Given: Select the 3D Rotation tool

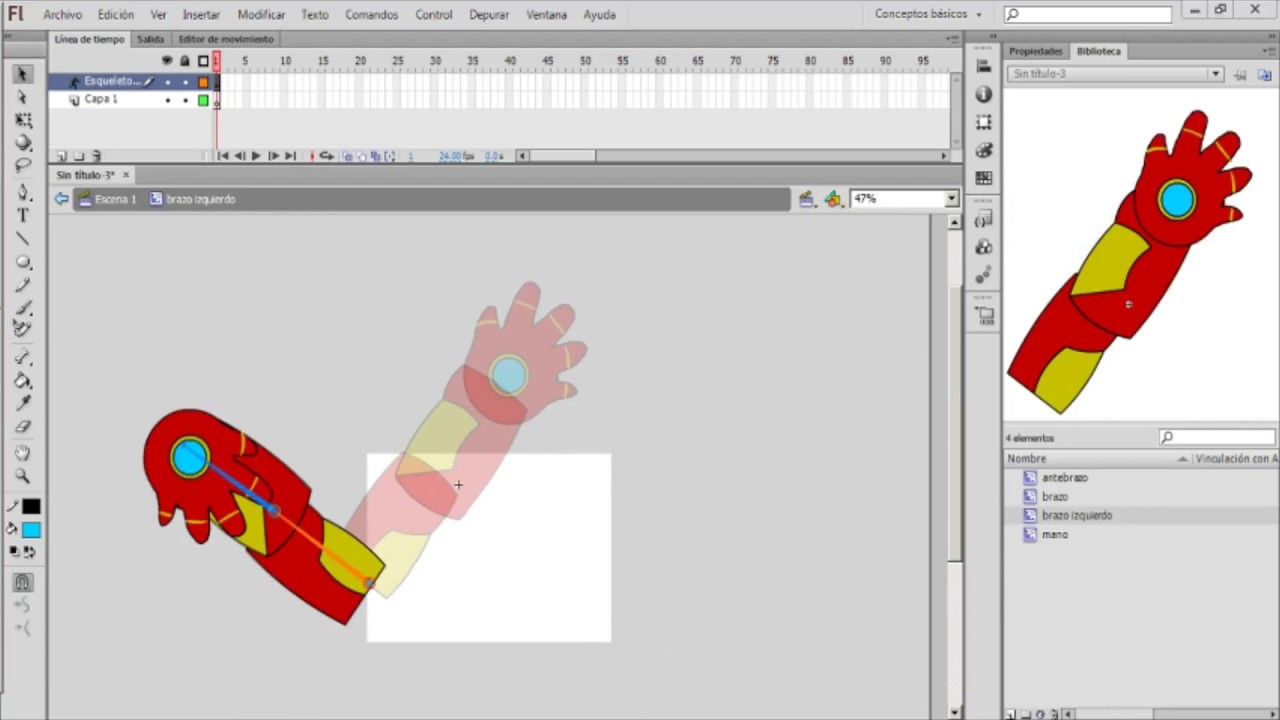Looking at the screenshot, I should click(22, 143).
